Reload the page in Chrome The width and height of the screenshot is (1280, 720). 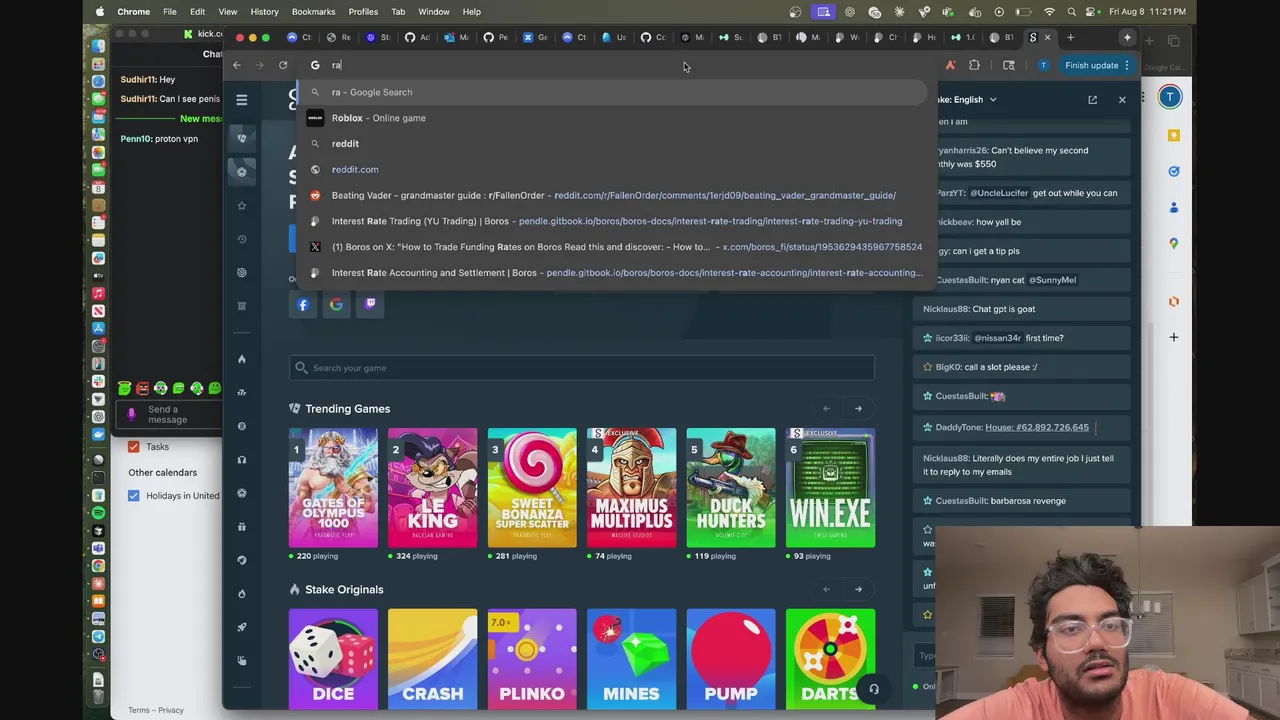(x=283, y=65)
